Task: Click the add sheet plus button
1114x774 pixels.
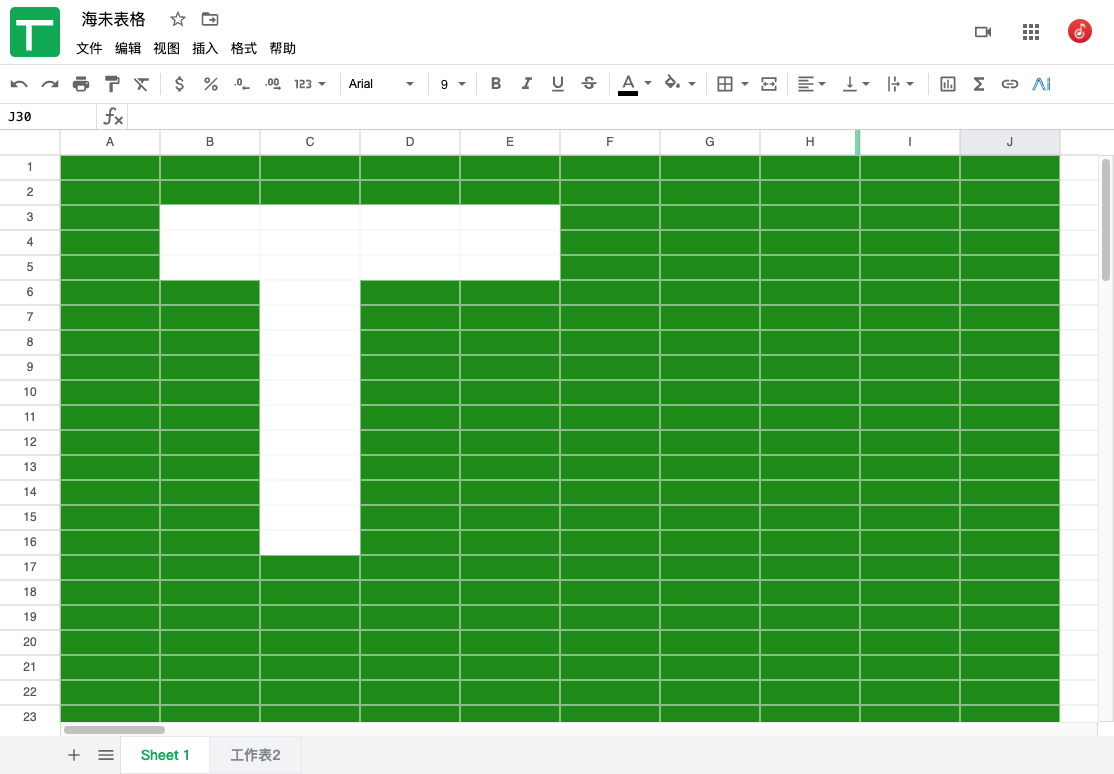Action: 74,755
